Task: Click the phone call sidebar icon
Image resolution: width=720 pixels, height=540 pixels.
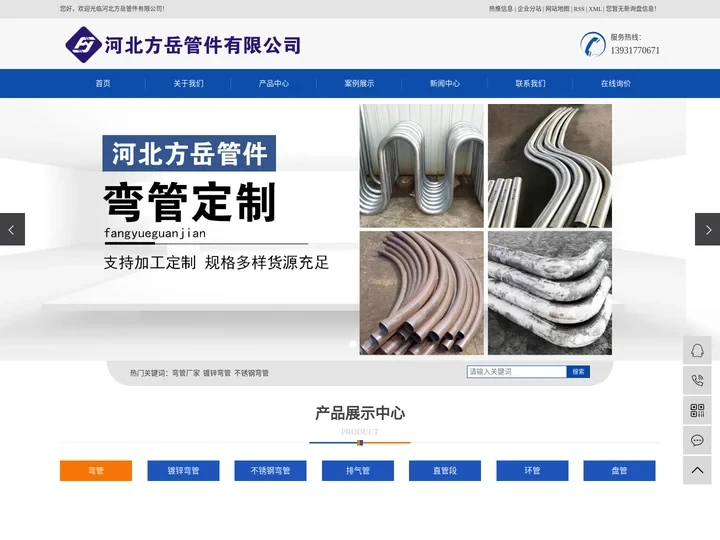Action: [x=697, y=381]
